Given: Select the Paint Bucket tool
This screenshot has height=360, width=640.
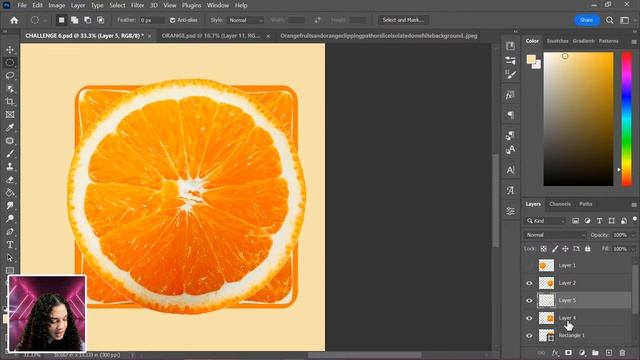Looking at the screenshot, I should [x=10, y=193].
